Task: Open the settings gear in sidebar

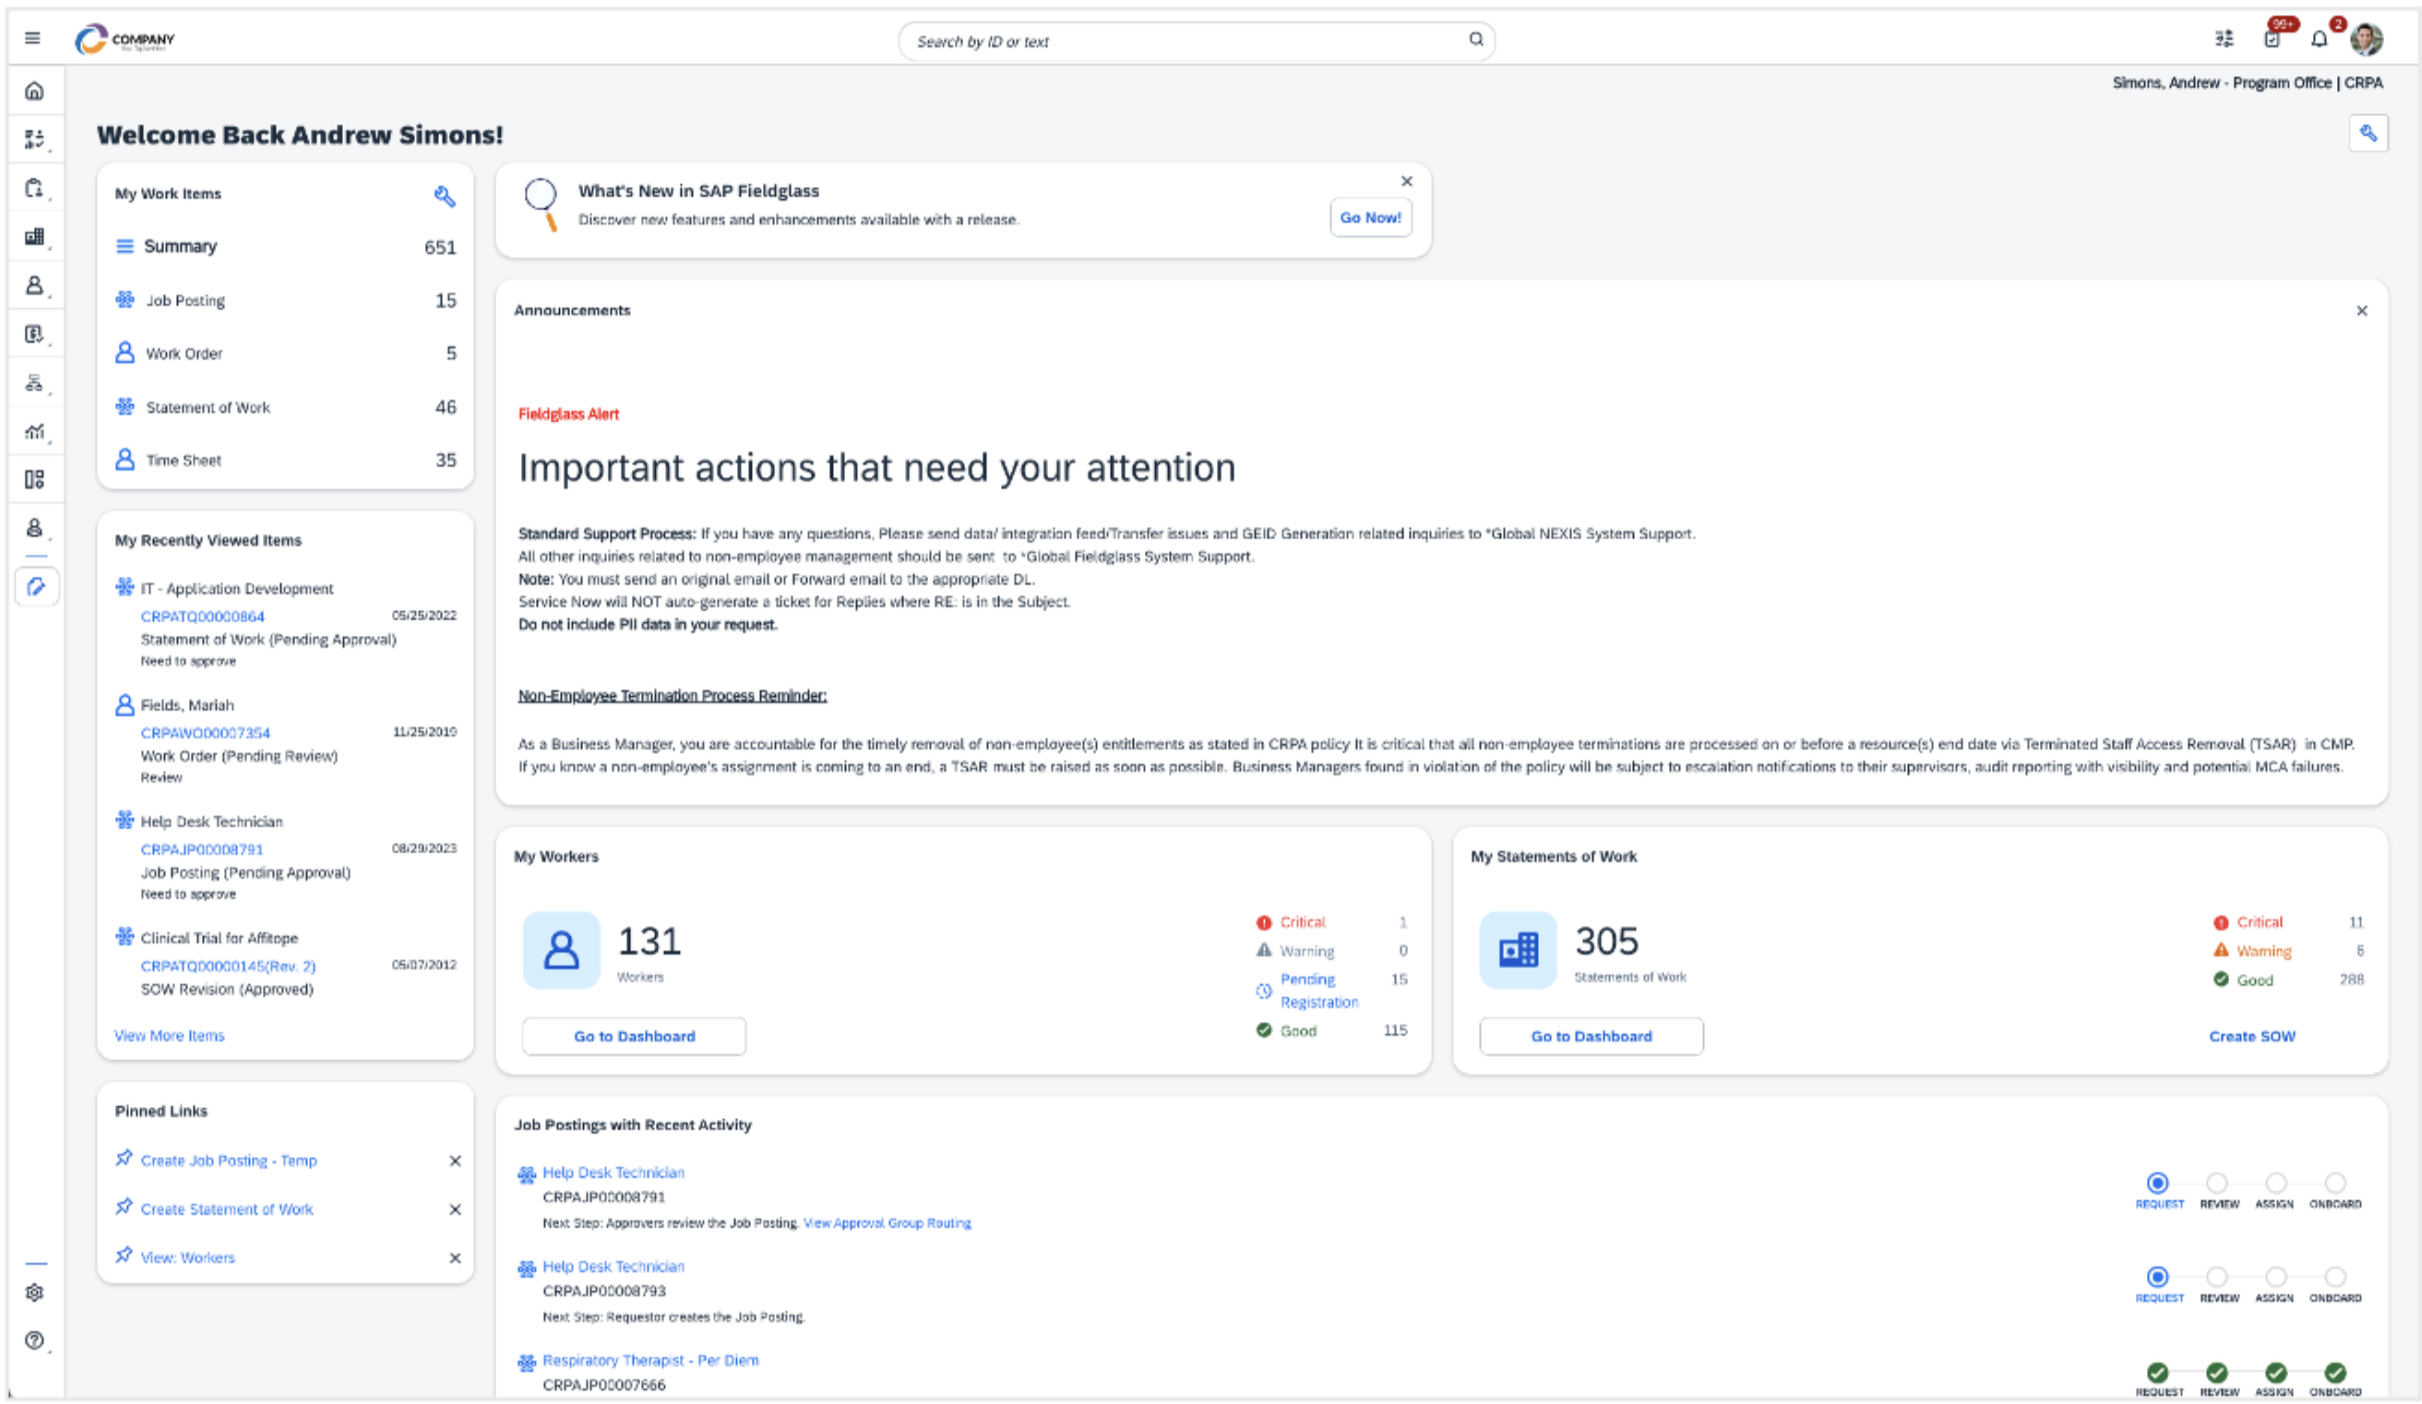Action: [34, 1291]
